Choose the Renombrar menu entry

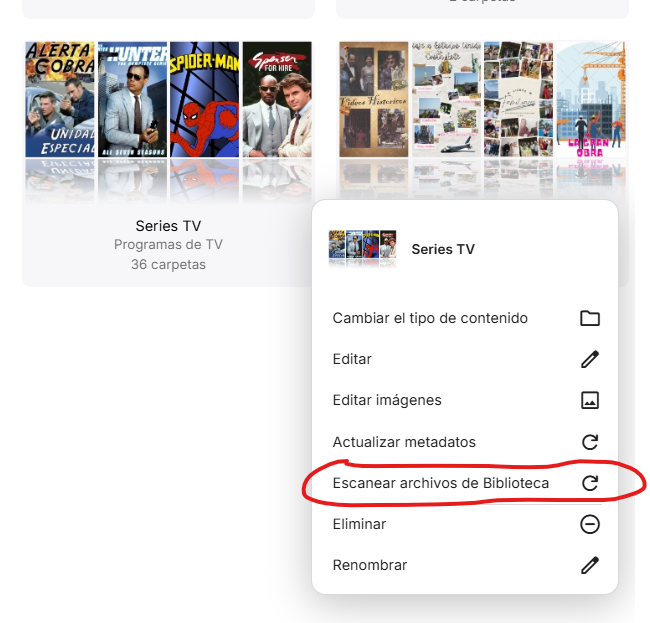(370, 565)
